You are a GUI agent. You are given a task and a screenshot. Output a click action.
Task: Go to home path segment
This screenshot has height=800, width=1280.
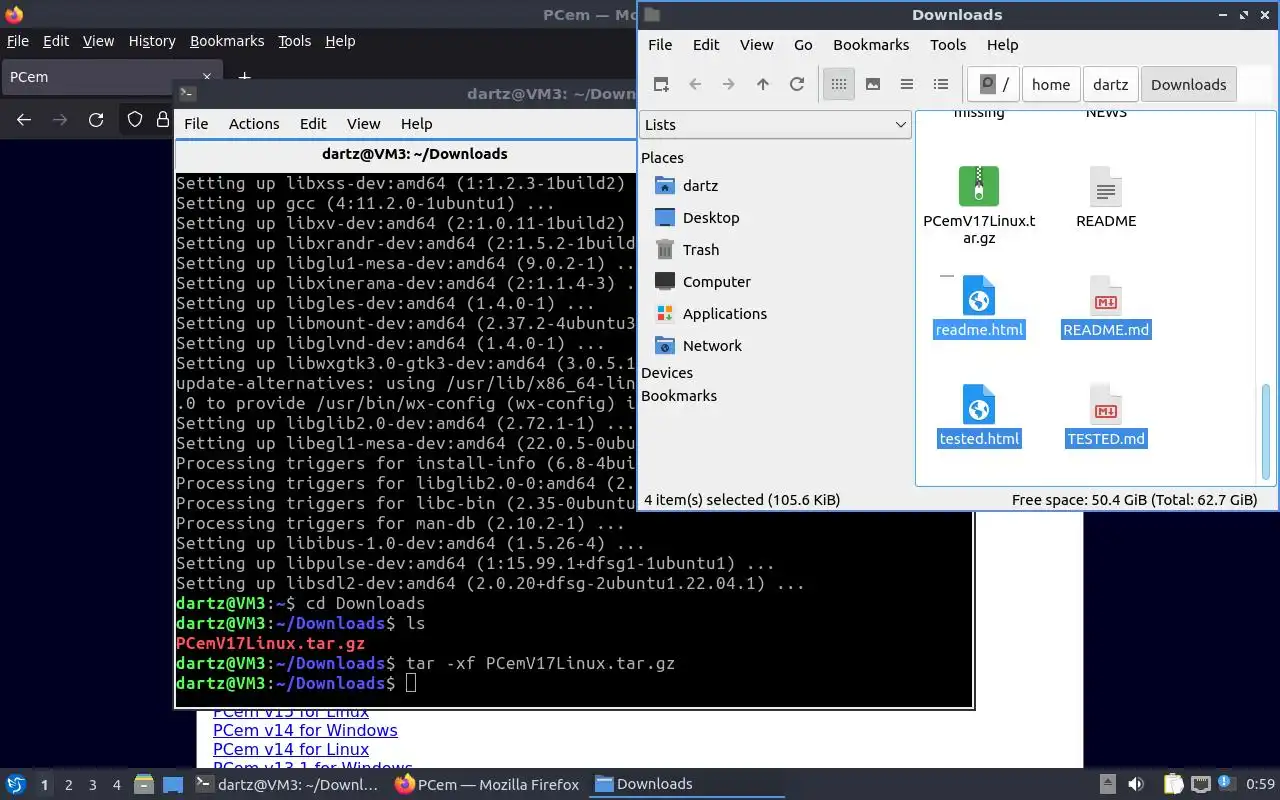pos(1051,84)
